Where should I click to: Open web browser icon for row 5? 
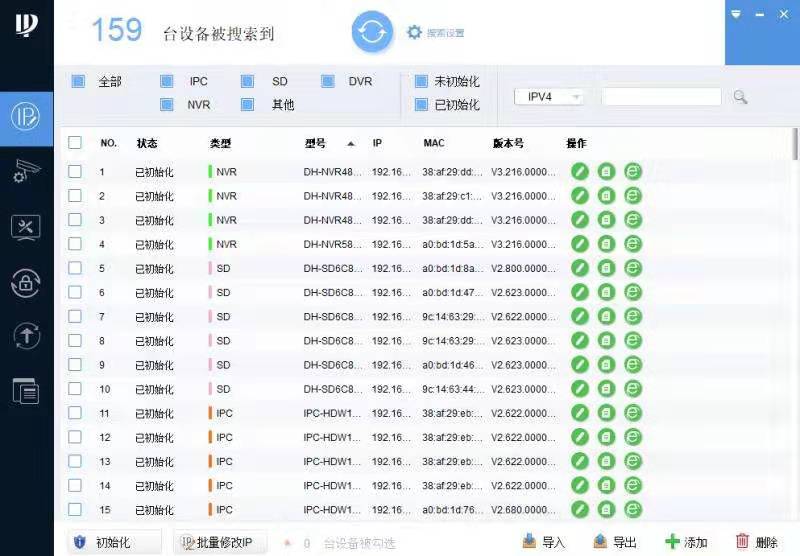[x=632, y=268]
